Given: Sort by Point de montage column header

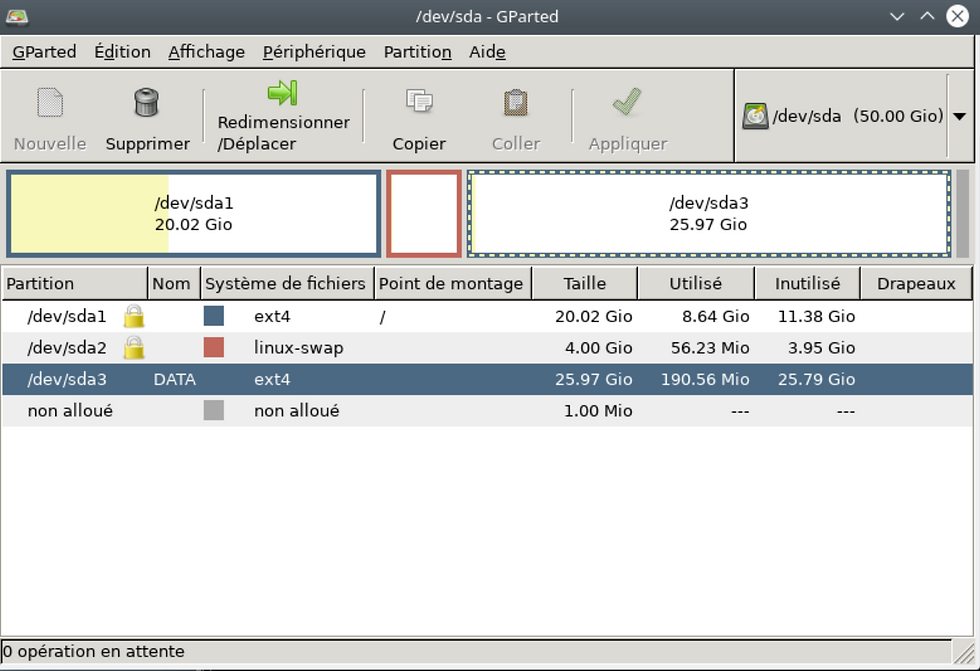Looking at the screenshot, I should (452, 284).
